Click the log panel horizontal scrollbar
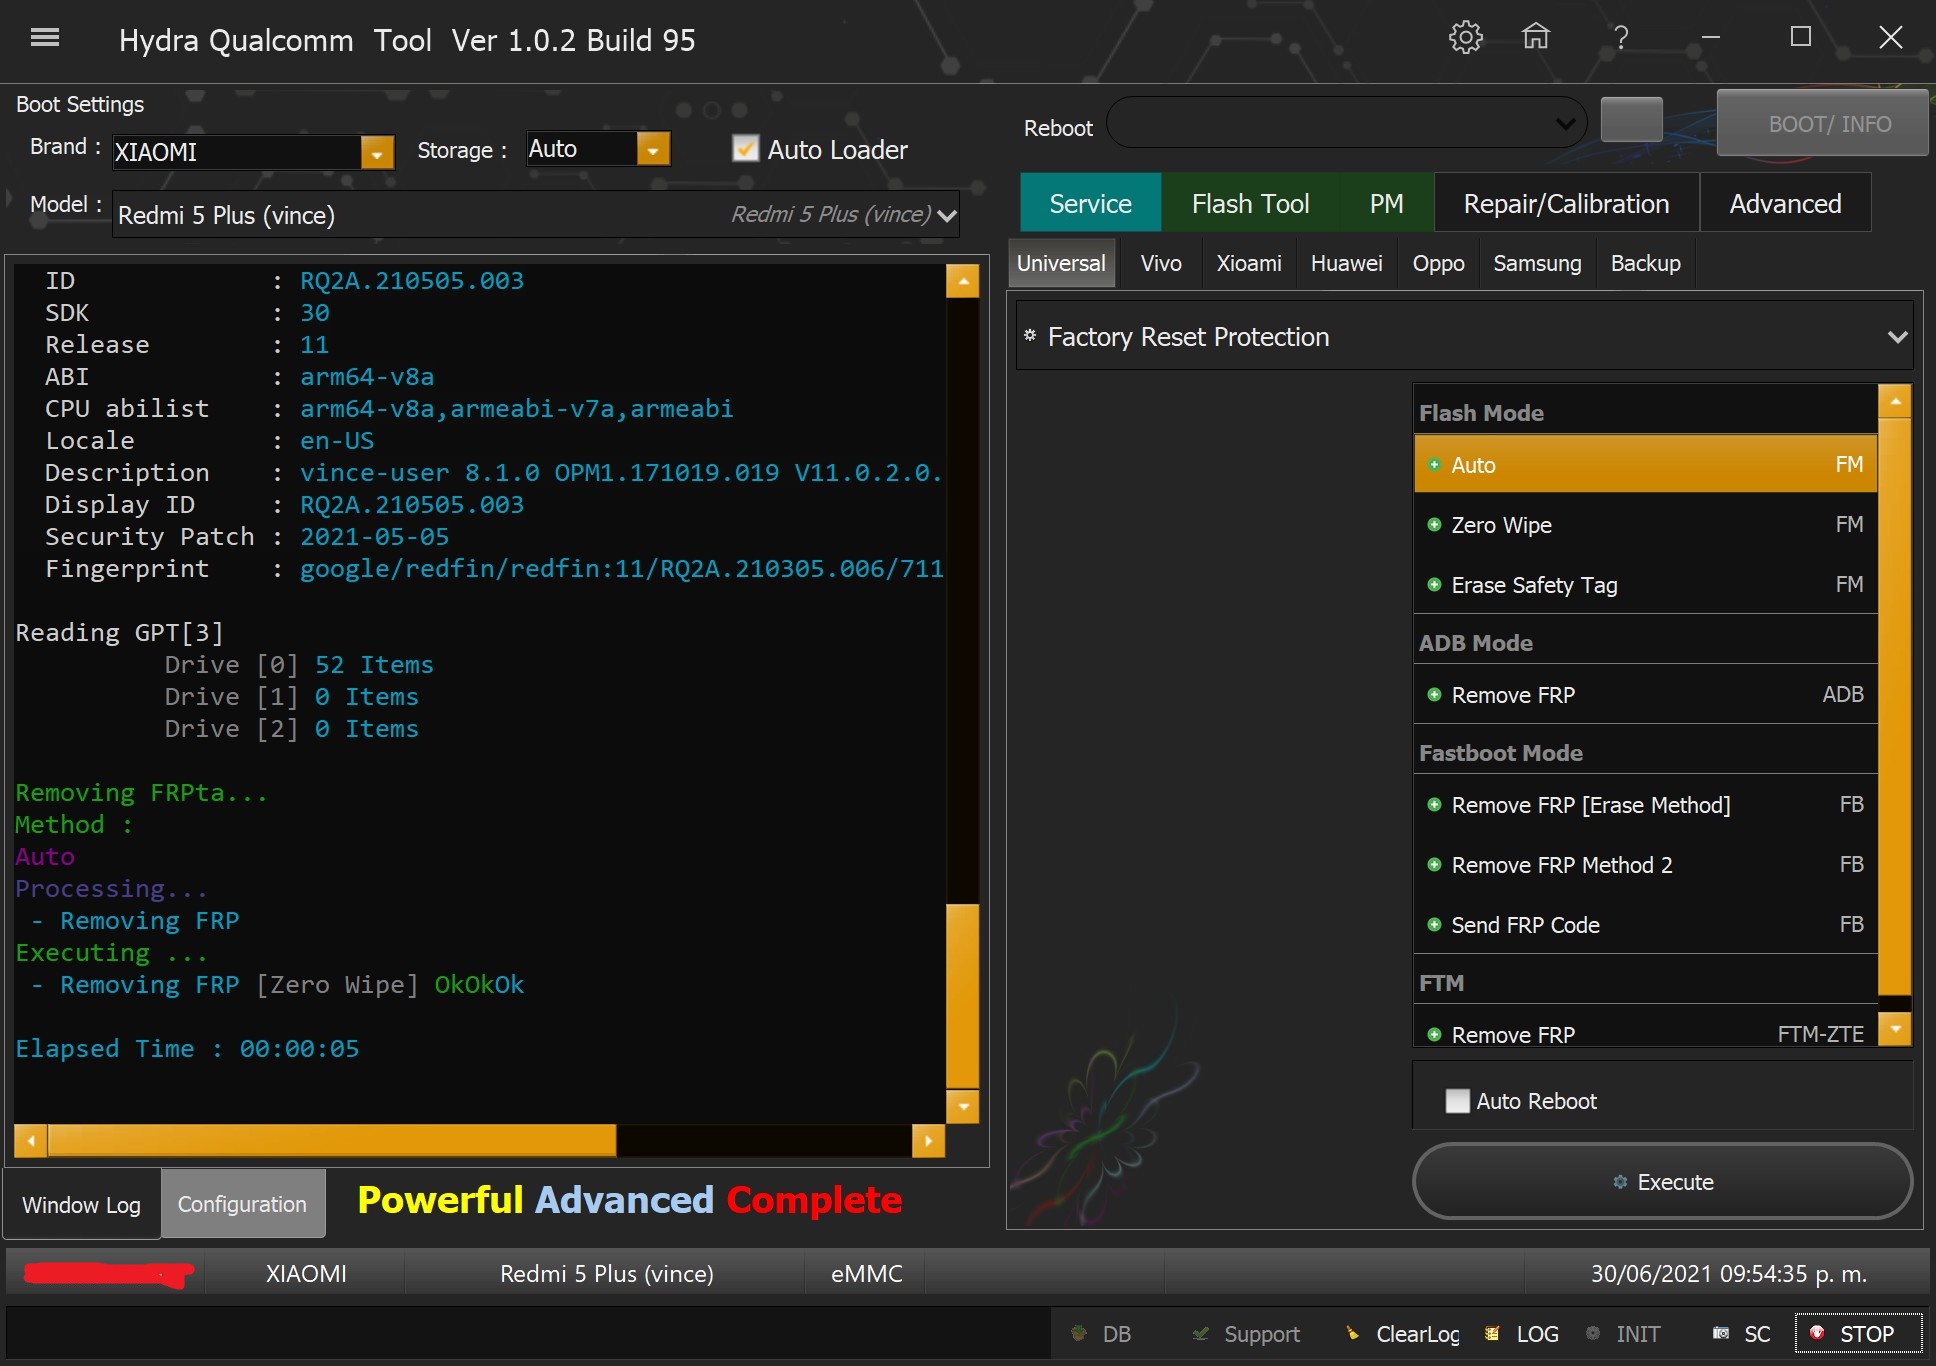This screenshot has width=1936, height=1366. [x=330, y=1139]
